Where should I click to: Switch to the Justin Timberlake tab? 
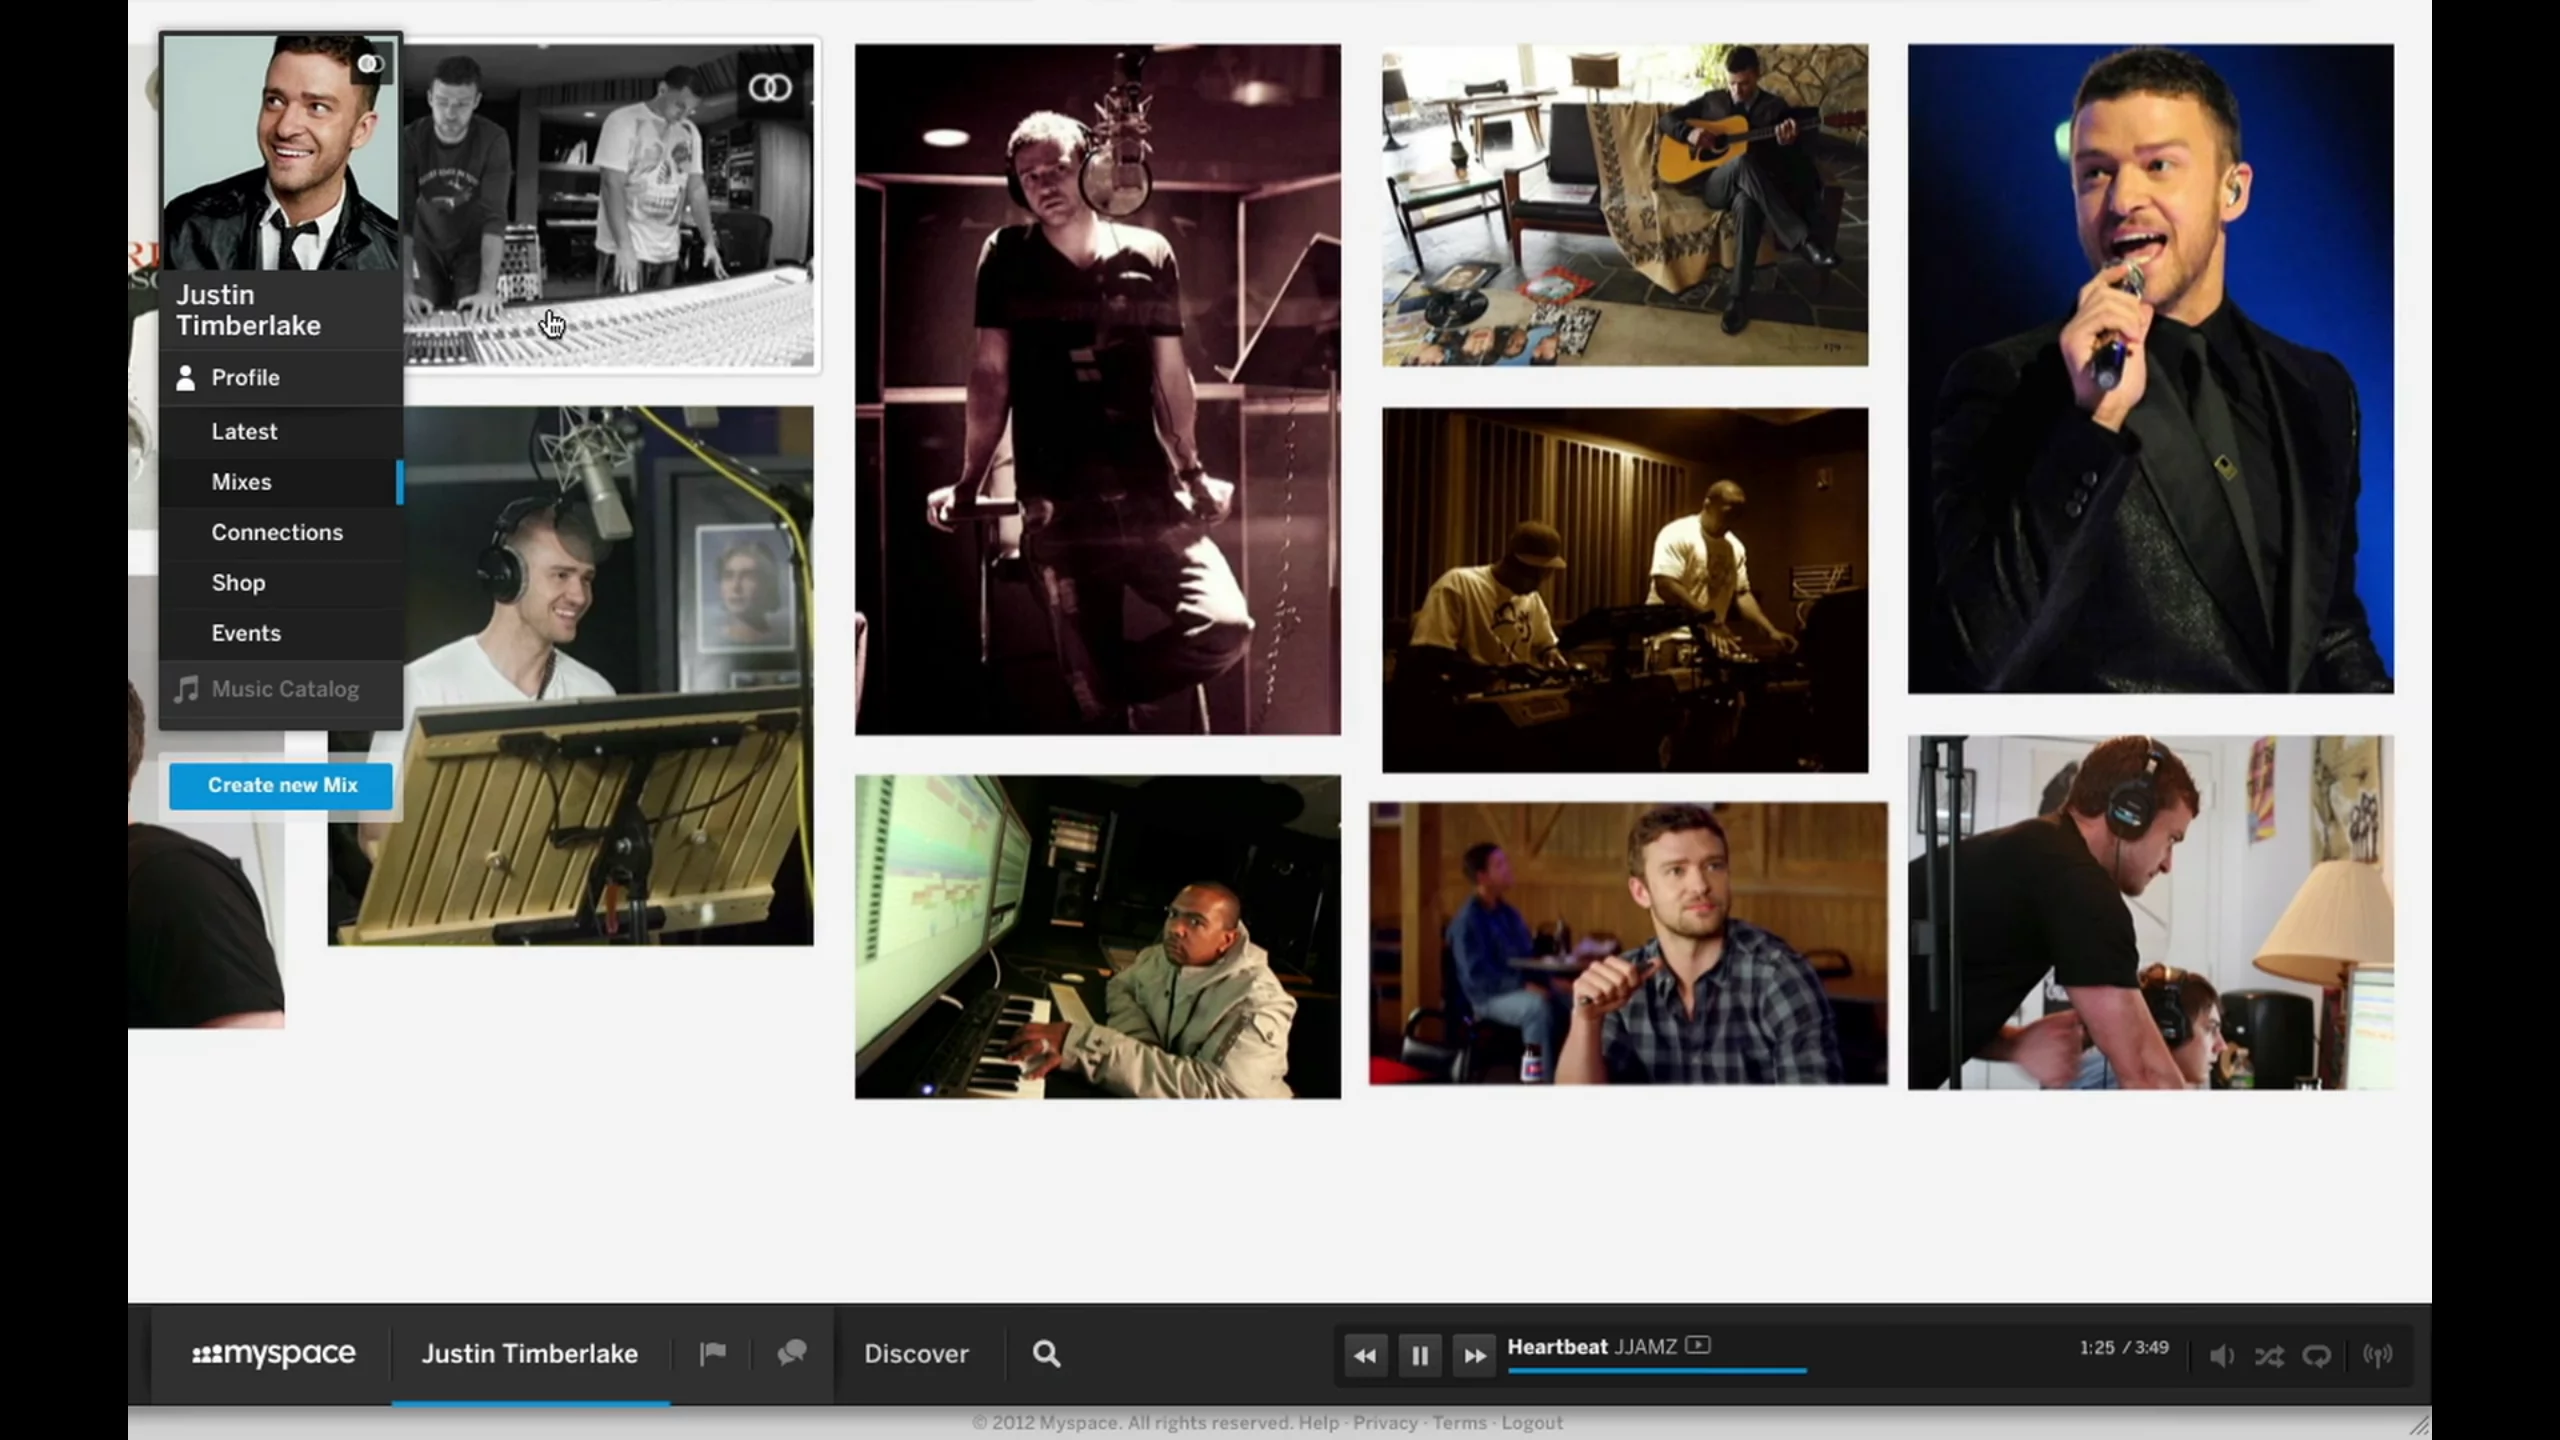tap(530, 1353)
